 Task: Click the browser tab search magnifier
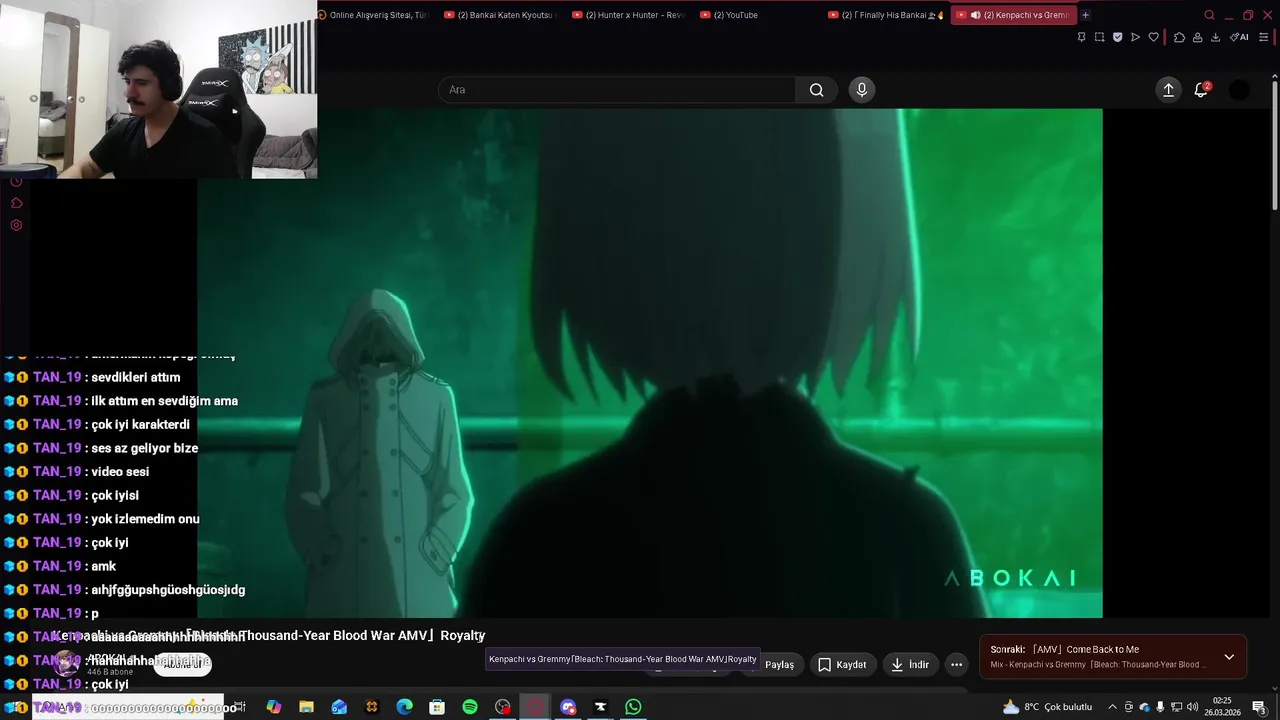click(x=1209, y=15)
